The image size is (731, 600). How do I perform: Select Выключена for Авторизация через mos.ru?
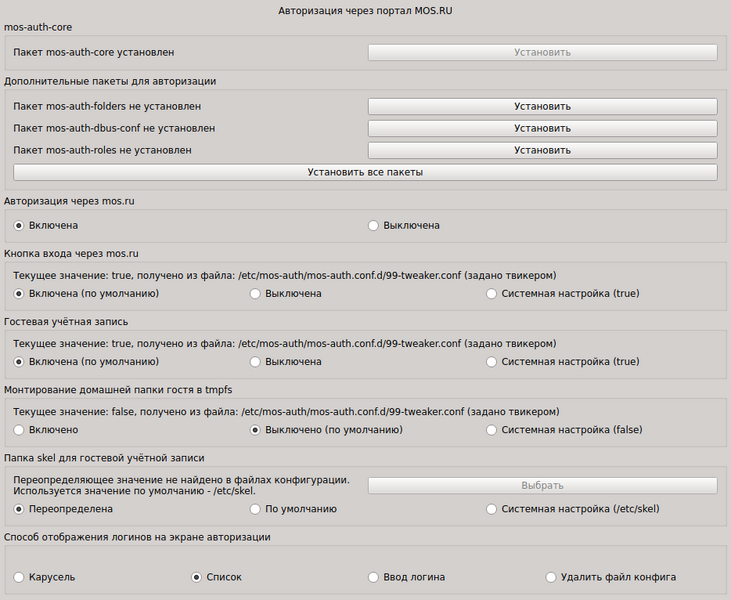click(x=374, y=226)
